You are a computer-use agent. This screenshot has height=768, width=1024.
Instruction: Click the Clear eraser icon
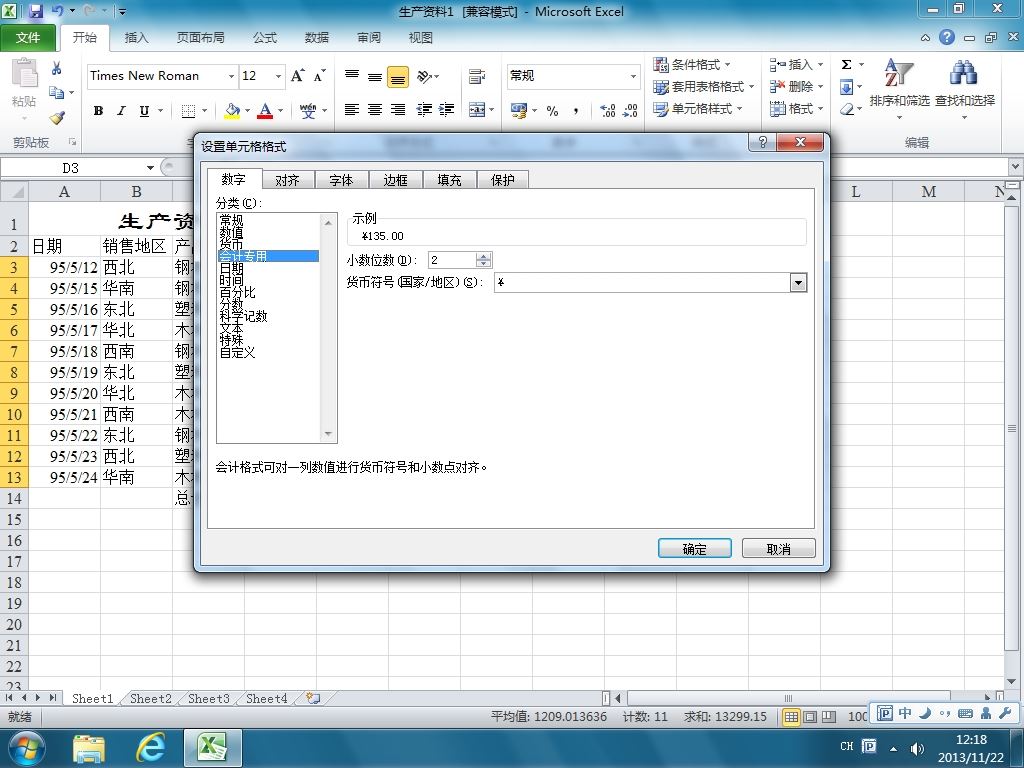pos(847,108)
